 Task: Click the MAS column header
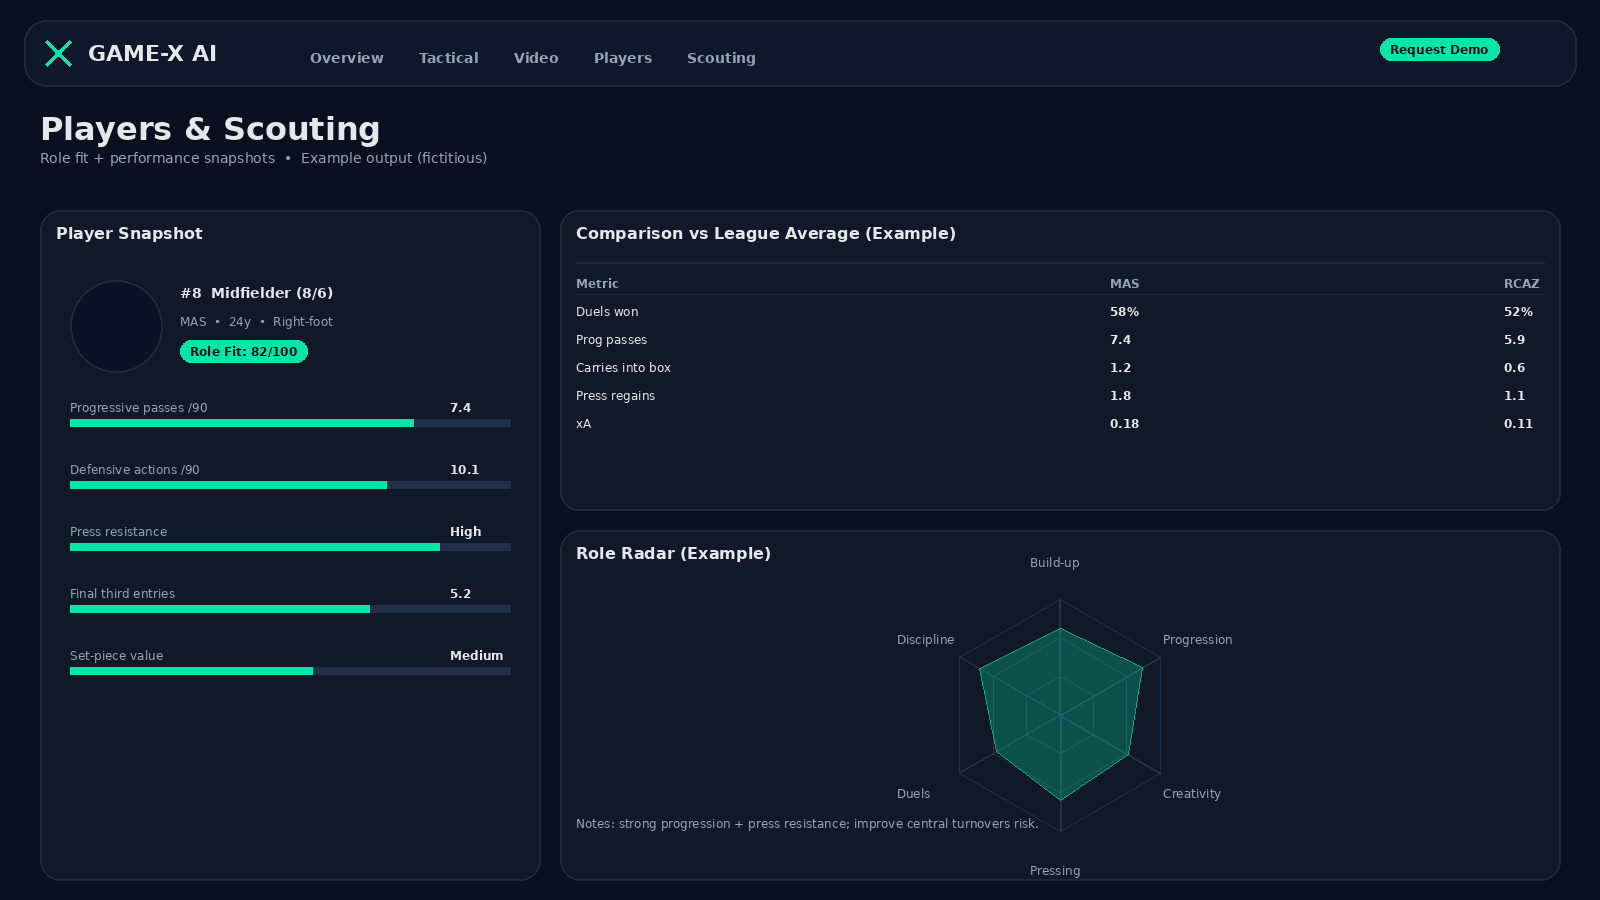1124,284
